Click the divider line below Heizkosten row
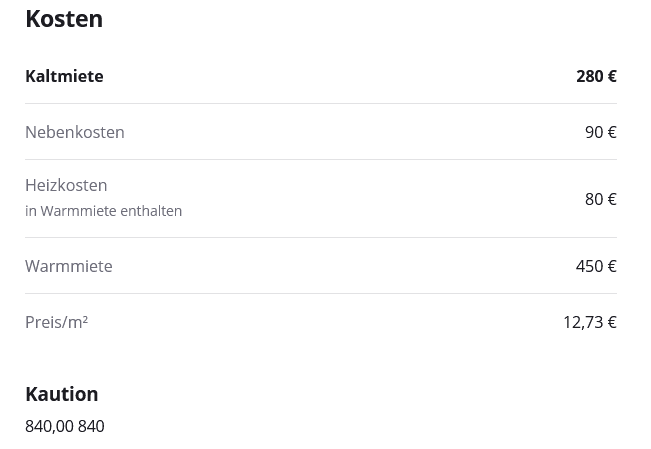The image size is (651, 449). pos(320,237)
